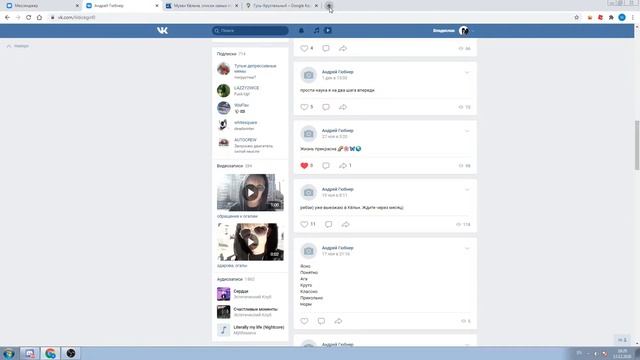Open the notifications bell in VK header
Image resolution: width=640 pixels, height=360 pixels.
click(301, 31)
